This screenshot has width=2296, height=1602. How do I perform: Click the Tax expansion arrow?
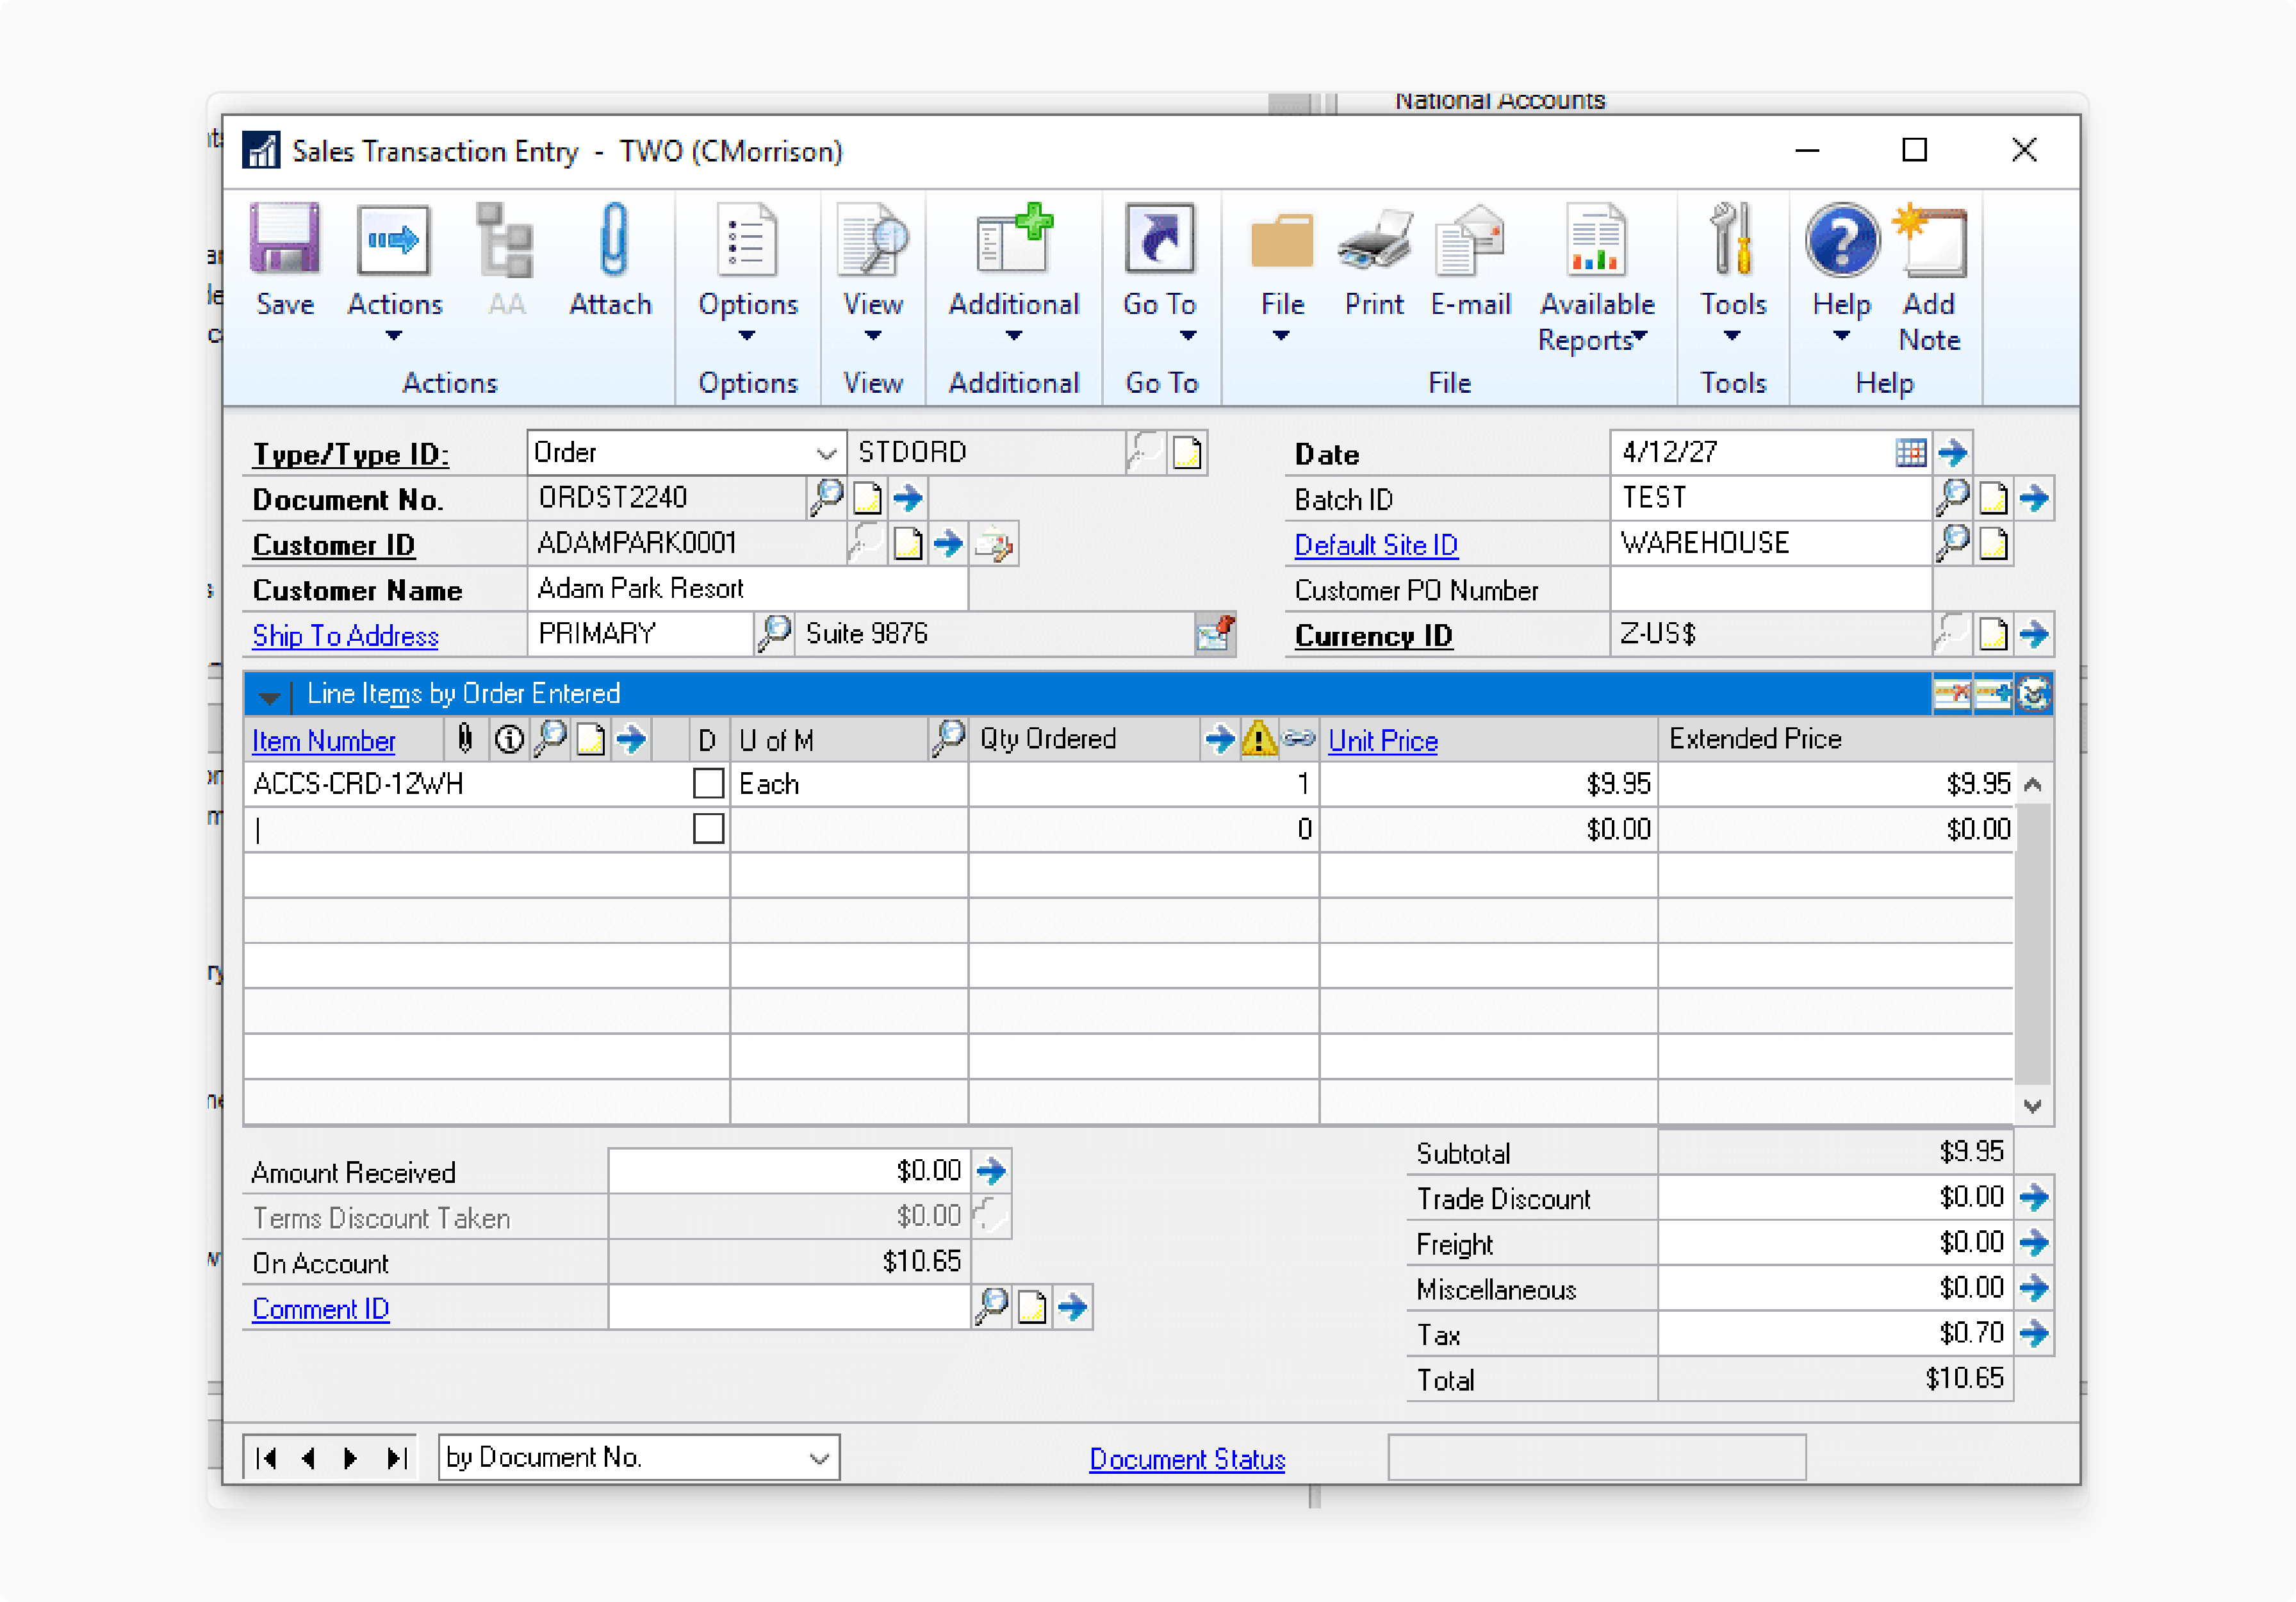(x=2033, y=1333)
